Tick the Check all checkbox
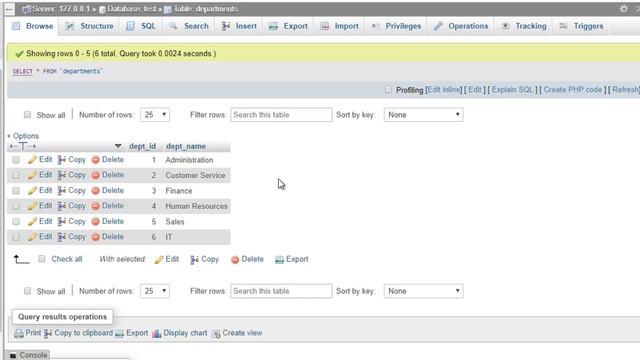This screenshot has height=360, width=640. (x=42, y=259)
